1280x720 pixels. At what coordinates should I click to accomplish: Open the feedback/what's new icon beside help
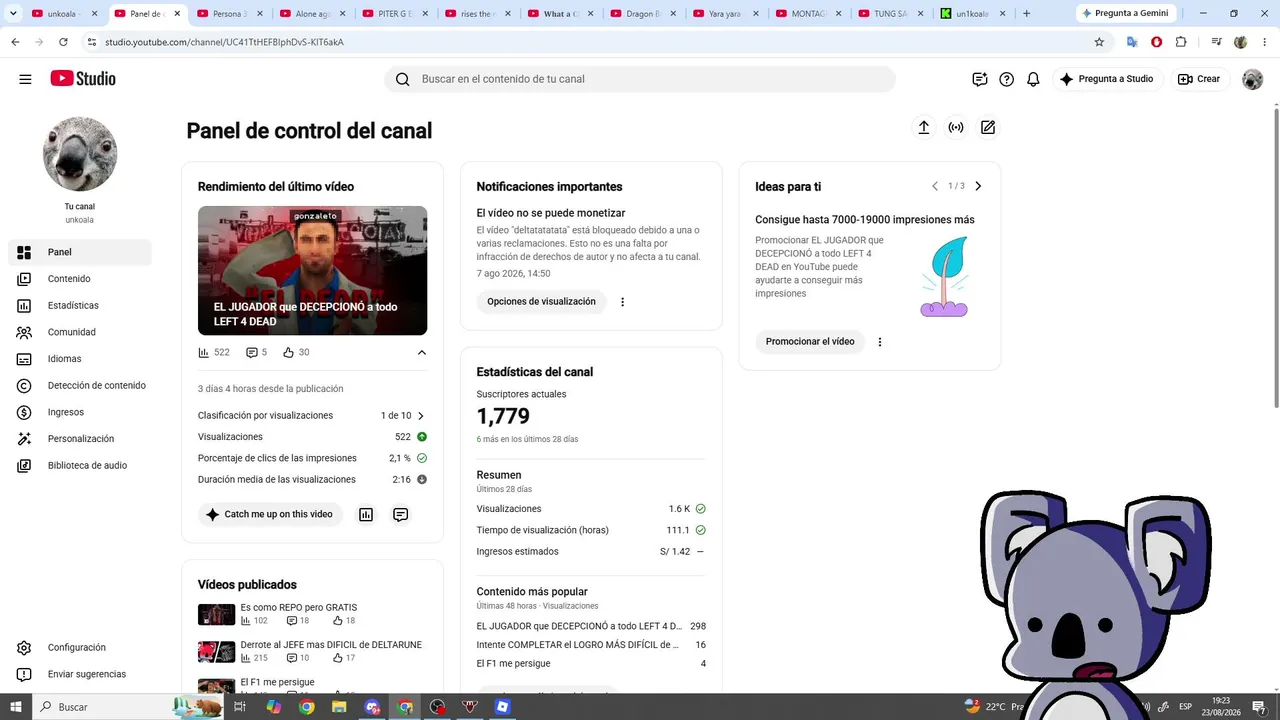(979, 79)
